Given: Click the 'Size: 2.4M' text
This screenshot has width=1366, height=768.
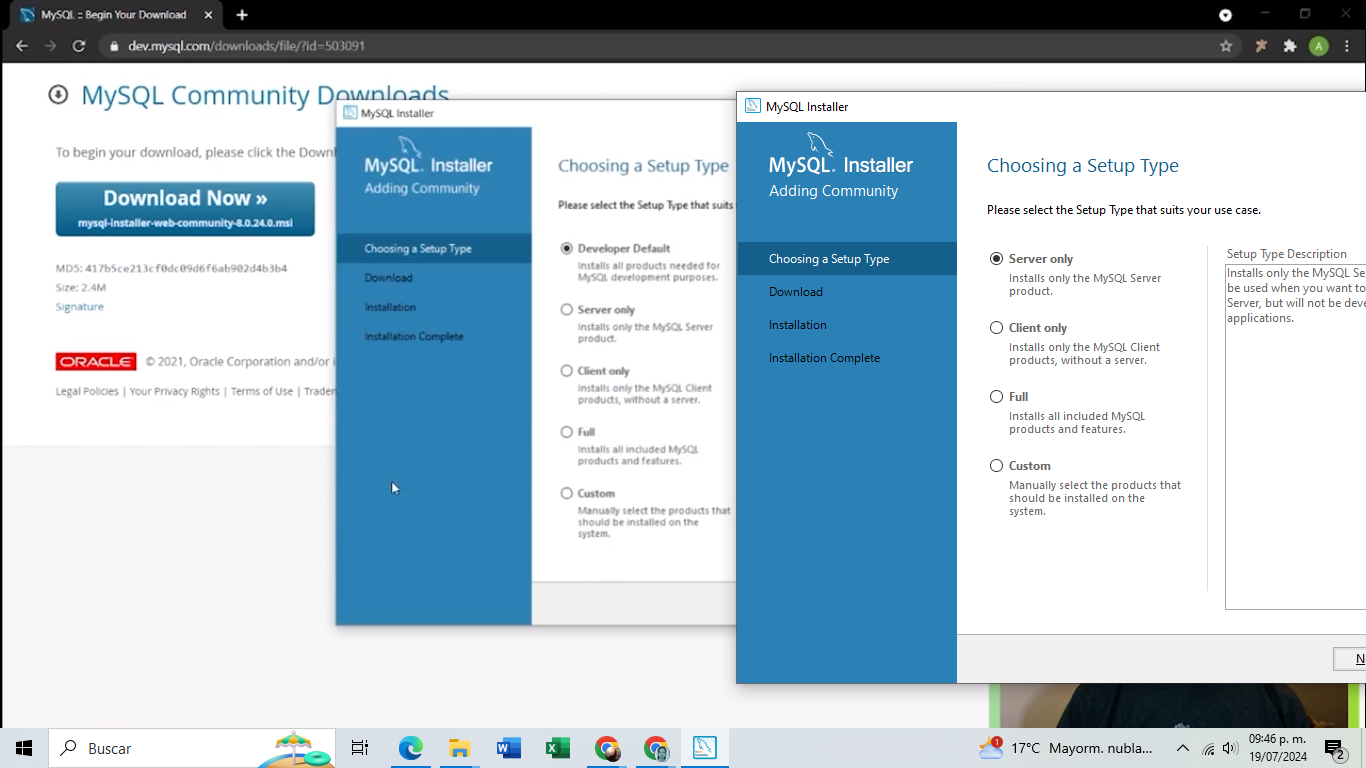Looking at the screenshot, I should 81,287.
